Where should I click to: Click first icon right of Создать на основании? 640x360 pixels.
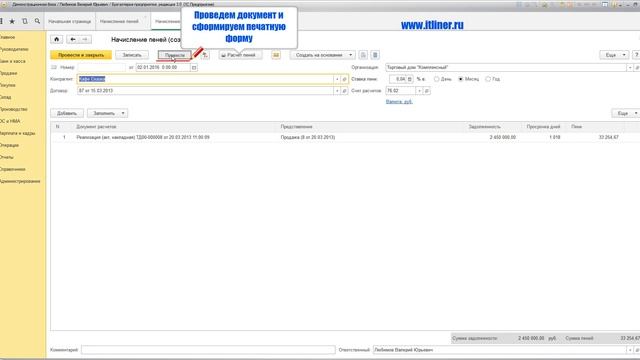363,55
